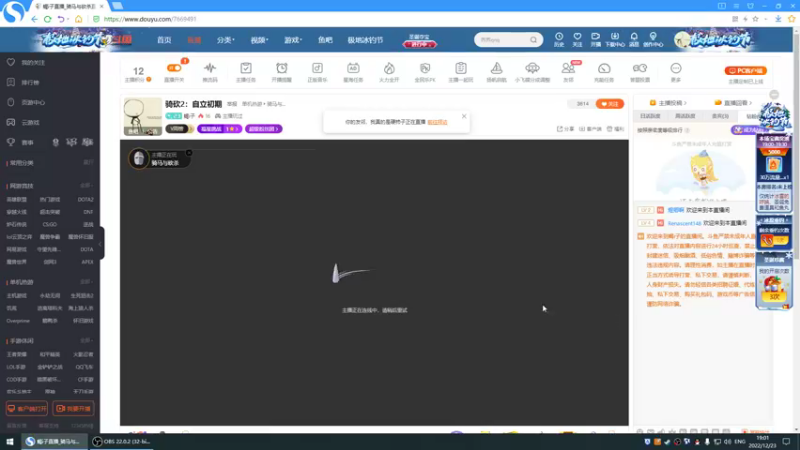This screenshot has width=800, height=450.
Task: Expand the 视频 dropdown in navigation
Action: coord(259,40)
